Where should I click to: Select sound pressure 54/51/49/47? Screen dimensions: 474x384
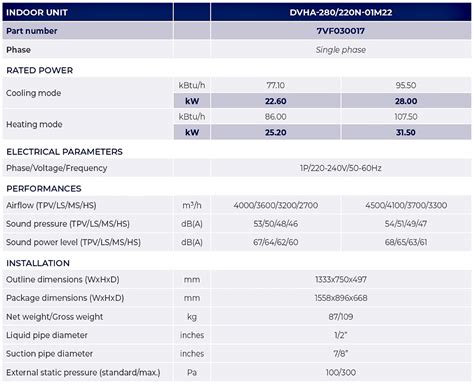click(x=406, y=224)
